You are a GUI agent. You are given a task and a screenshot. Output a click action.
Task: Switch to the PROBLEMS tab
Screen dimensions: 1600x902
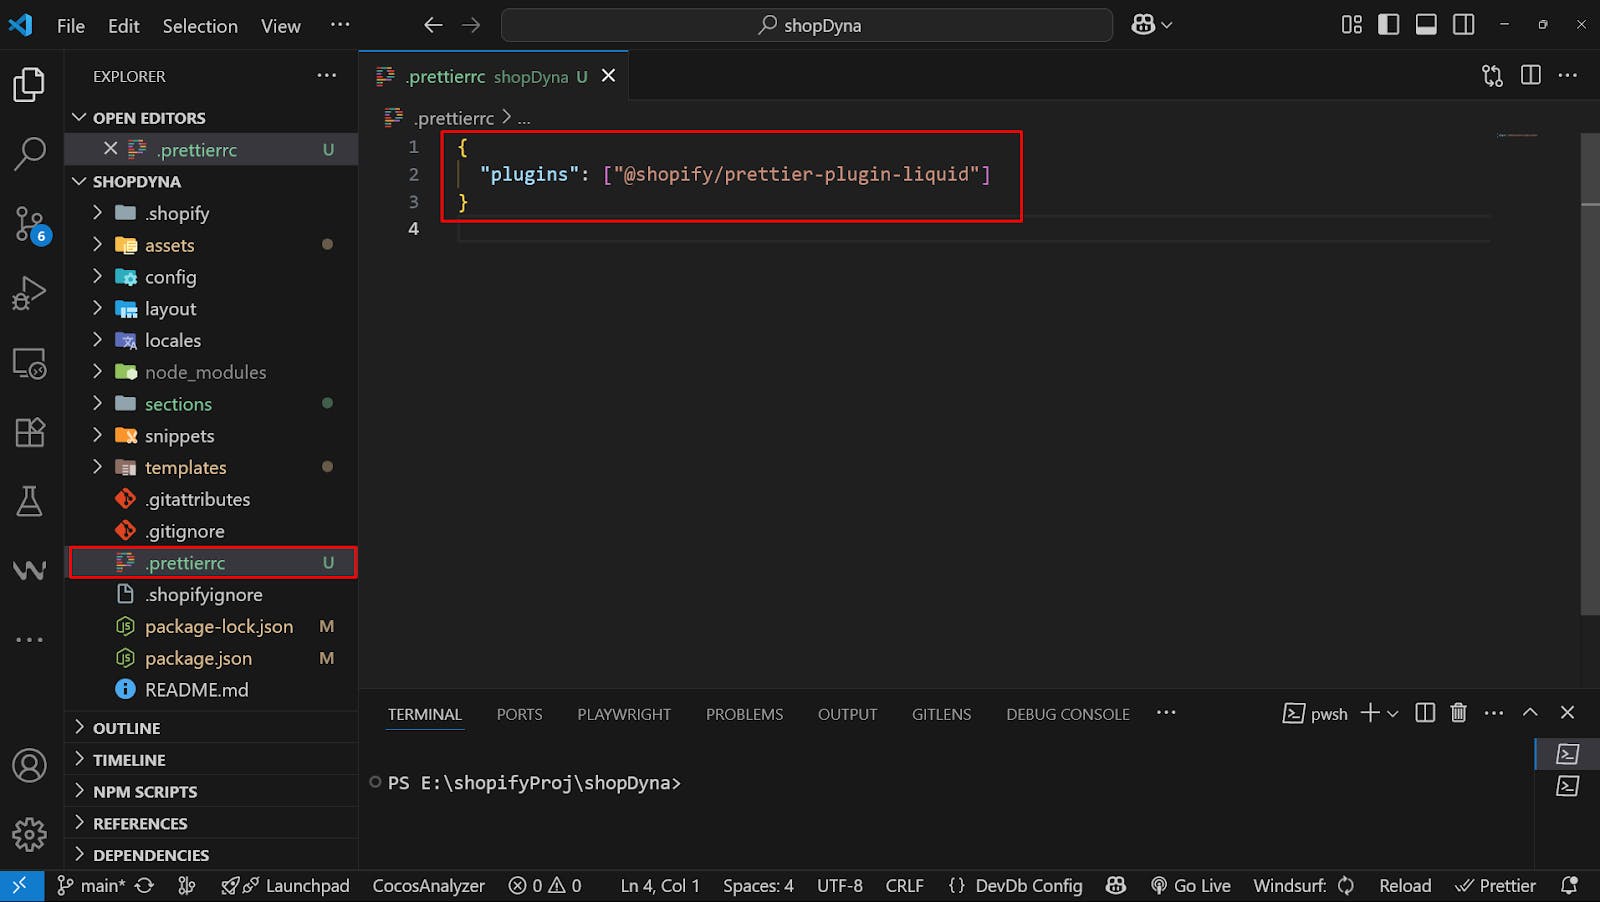pyautogui.click(x=745, y=714)
